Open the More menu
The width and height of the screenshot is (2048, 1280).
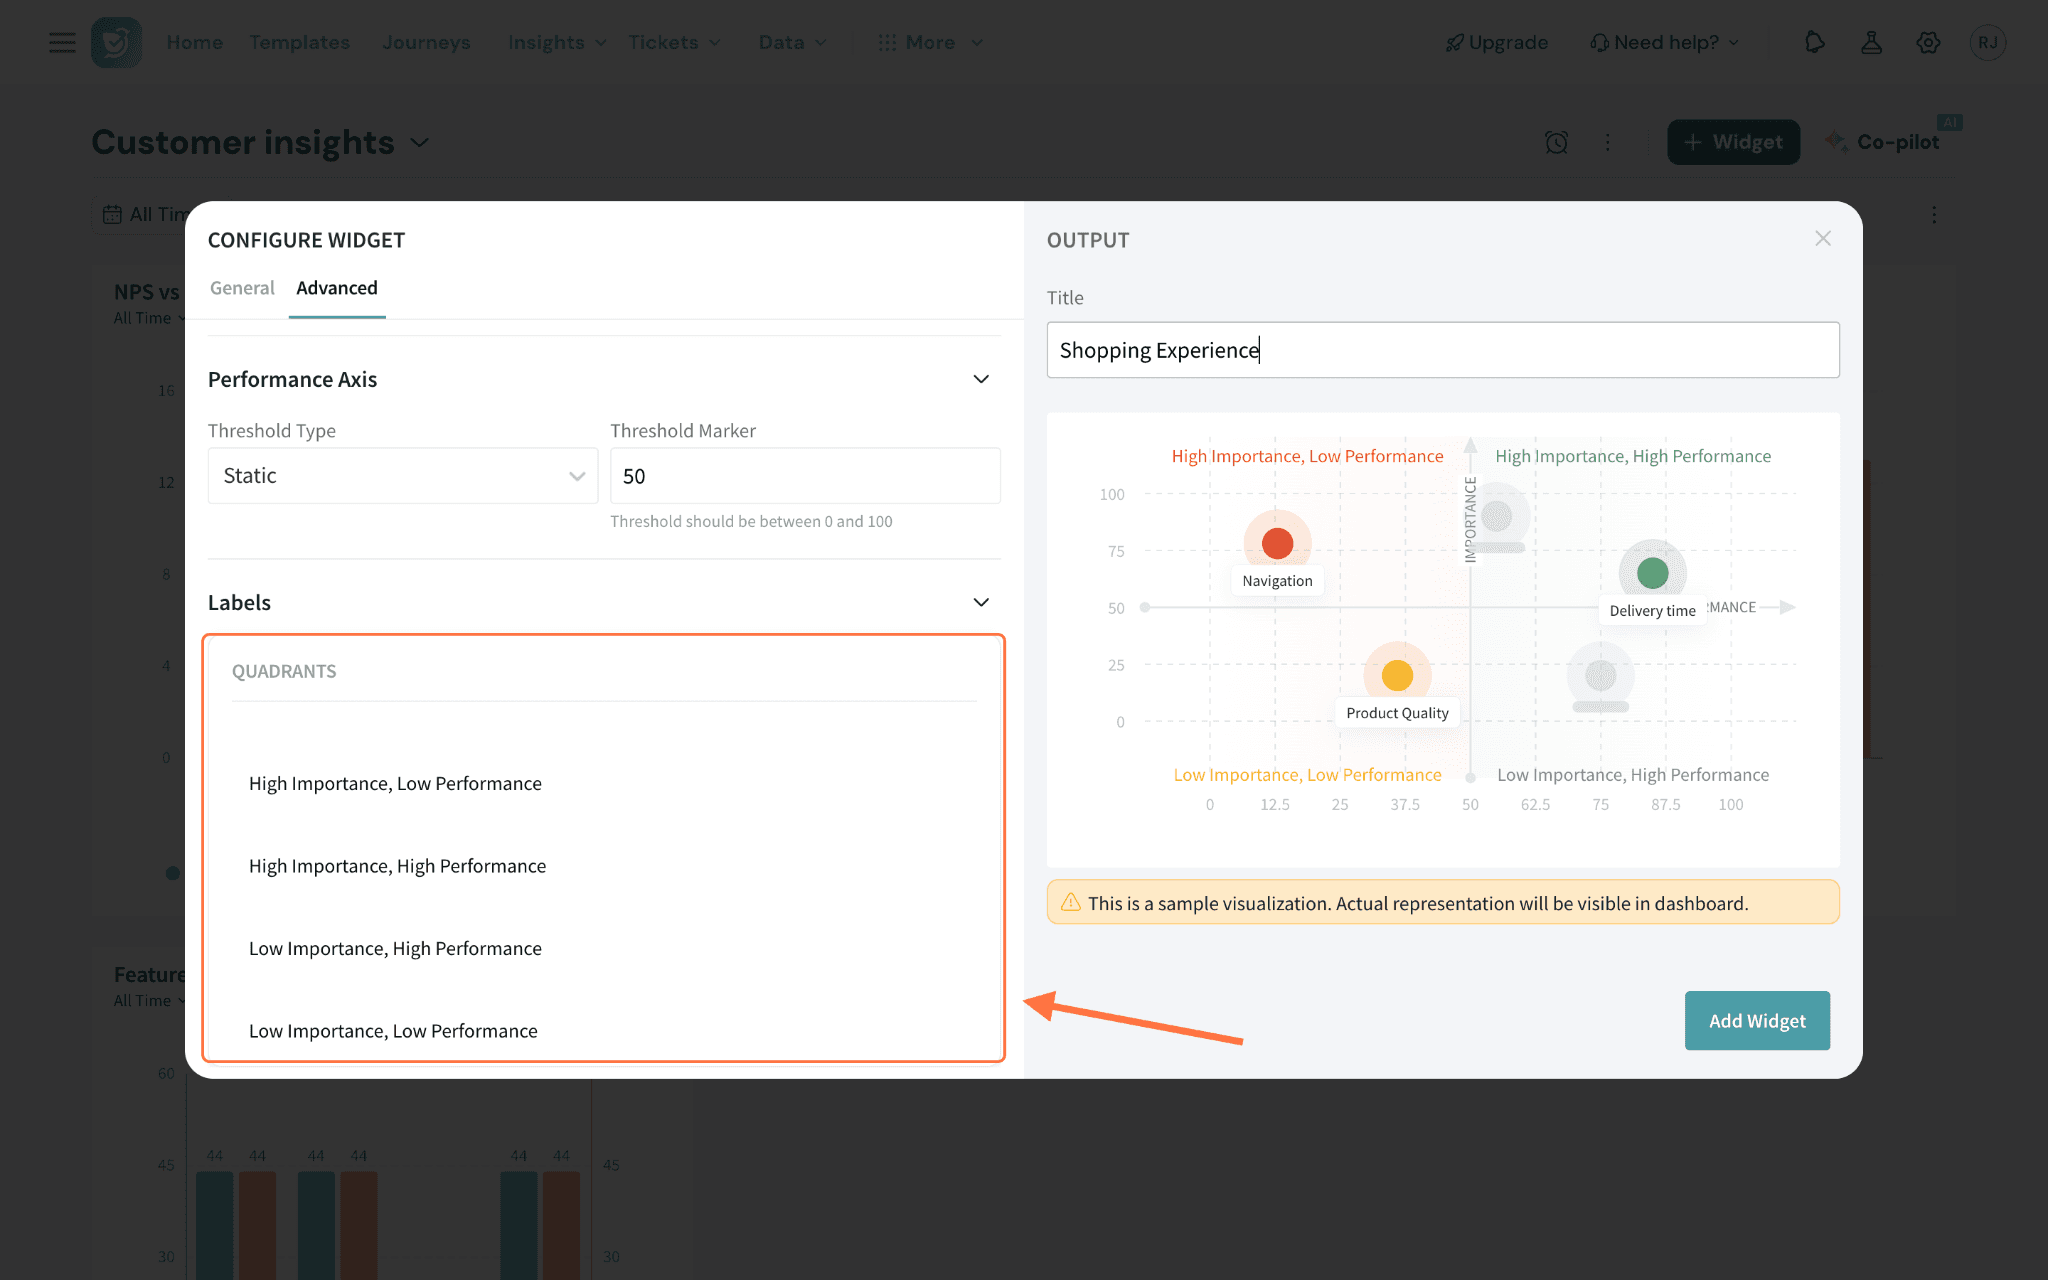pos(930,42)
